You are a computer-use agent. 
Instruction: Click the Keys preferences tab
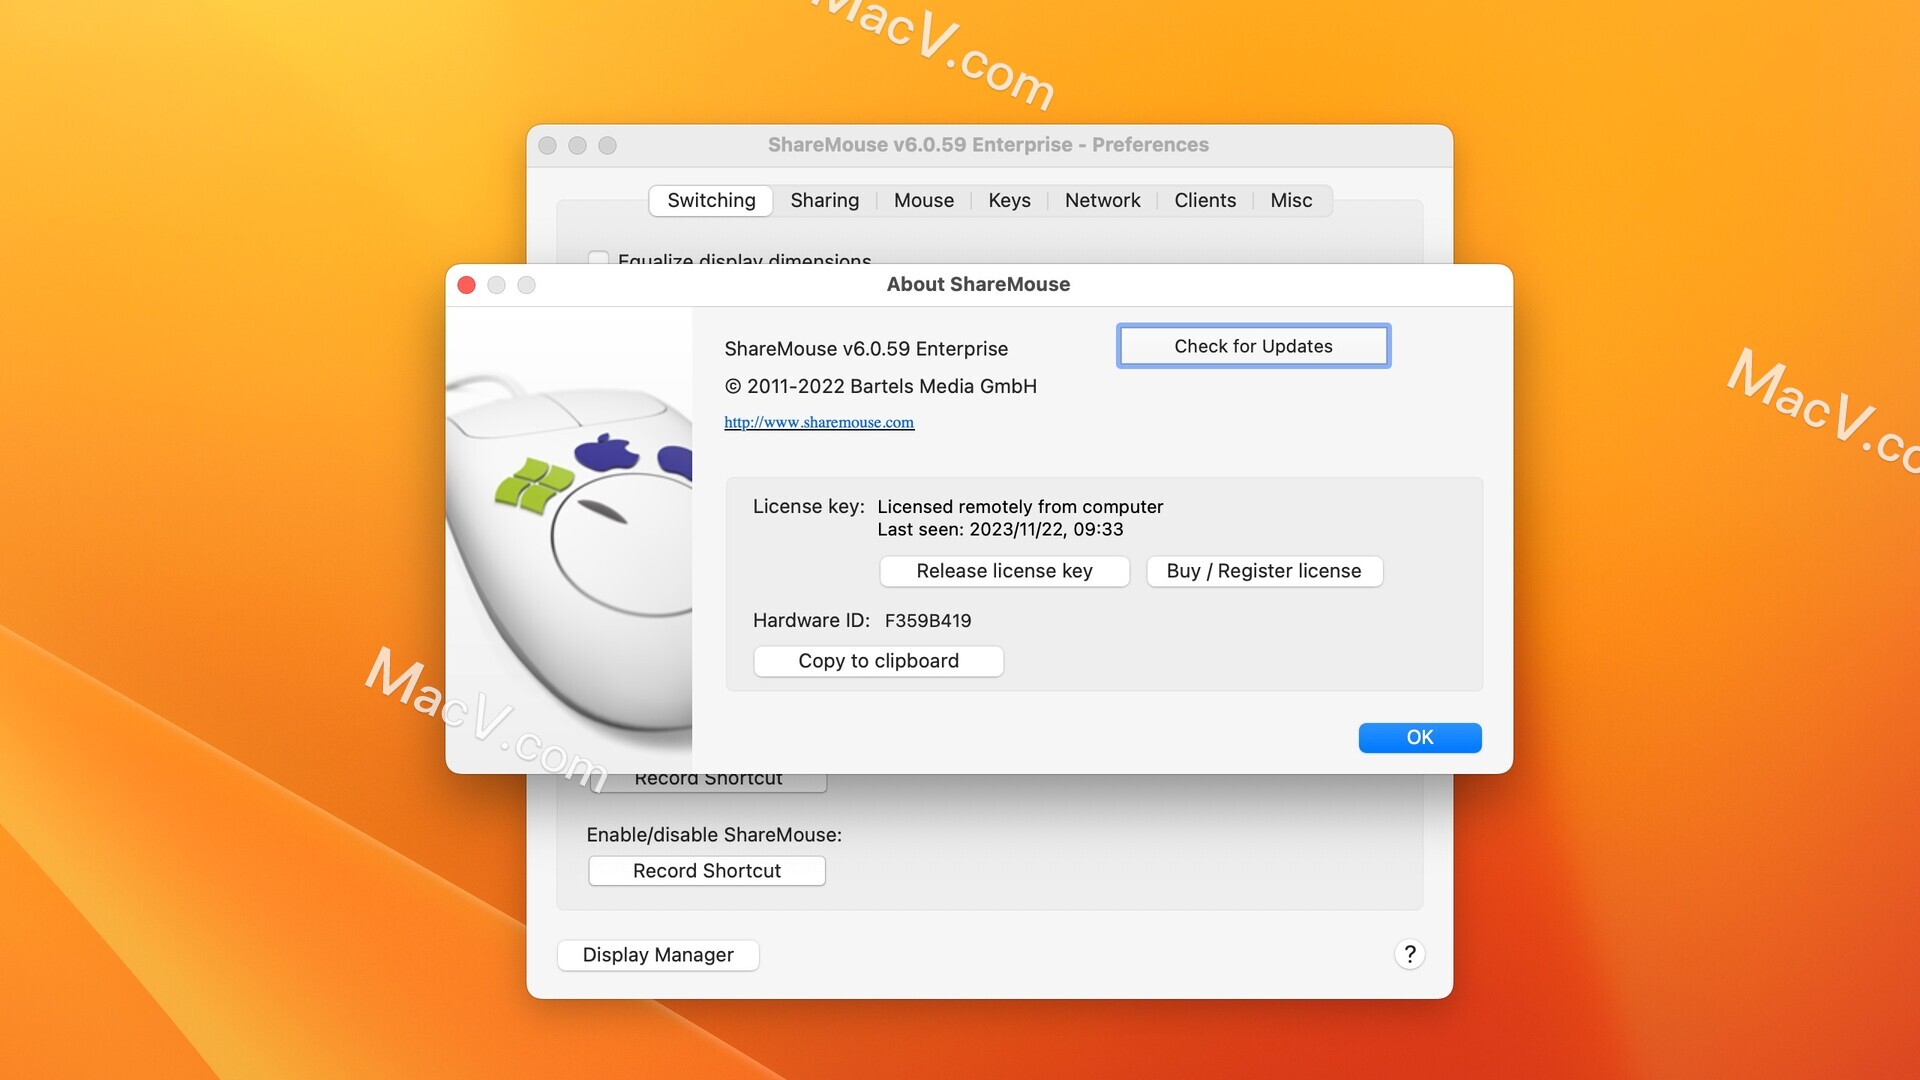pos(1009,199)
